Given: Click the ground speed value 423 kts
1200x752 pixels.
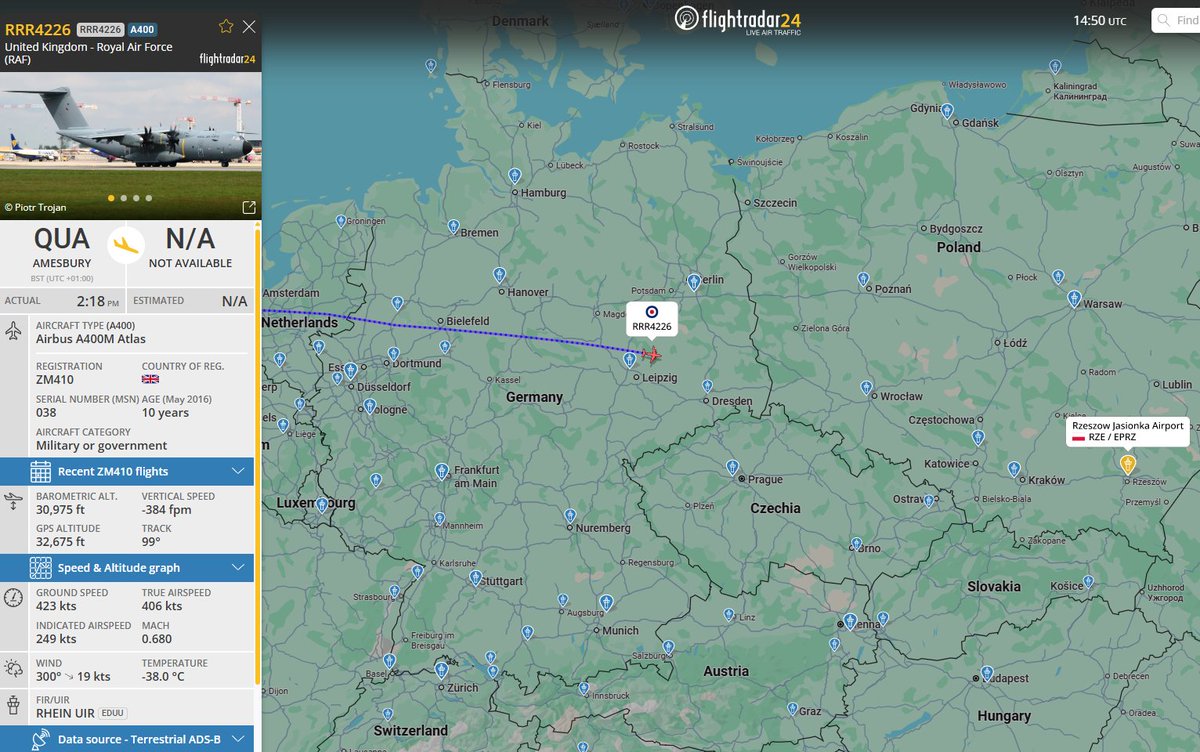Looking at the screenshot, I should (x=57, y=606).
